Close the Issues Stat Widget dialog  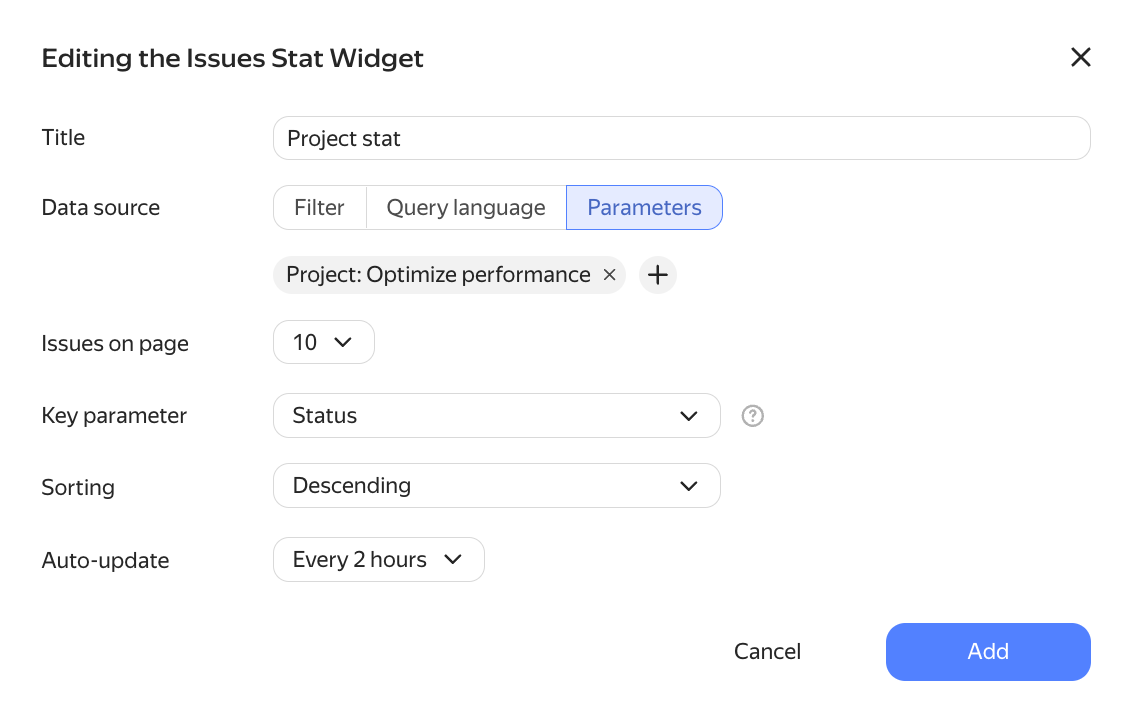coord(1080,58)
